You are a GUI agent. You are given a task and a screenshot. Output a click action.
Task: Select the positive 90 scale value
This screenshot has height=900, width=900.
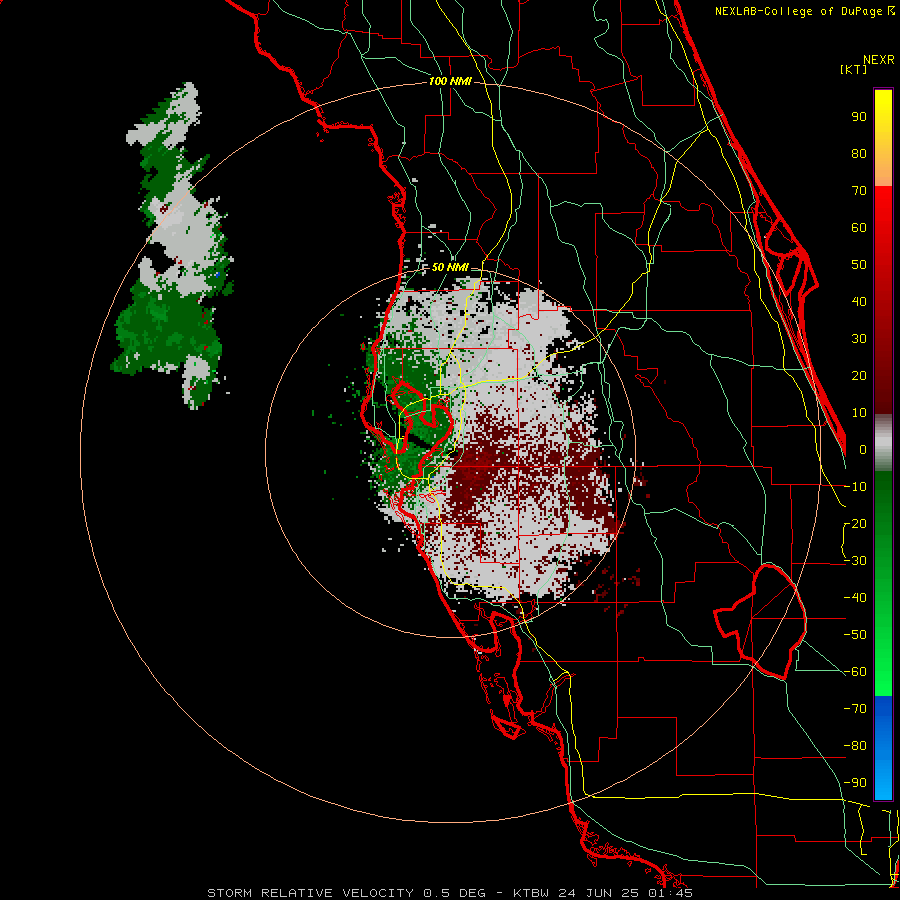(x=859, y=117)
